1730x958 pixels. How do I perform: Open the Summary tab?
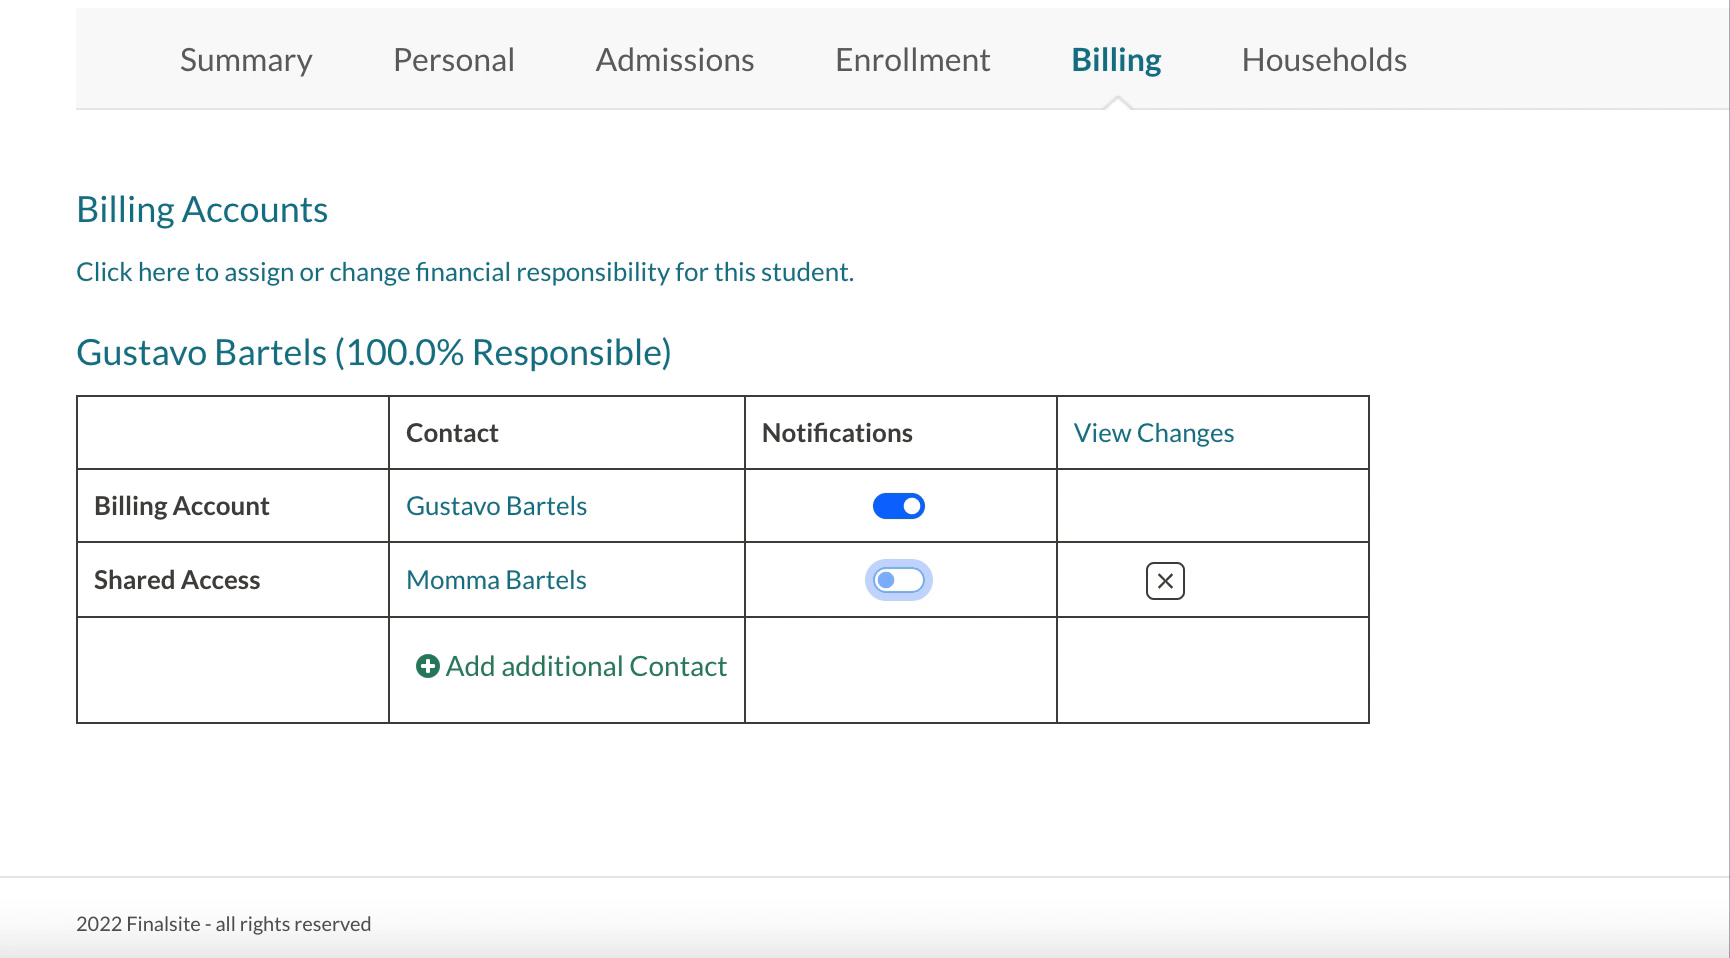coord(246,60)
